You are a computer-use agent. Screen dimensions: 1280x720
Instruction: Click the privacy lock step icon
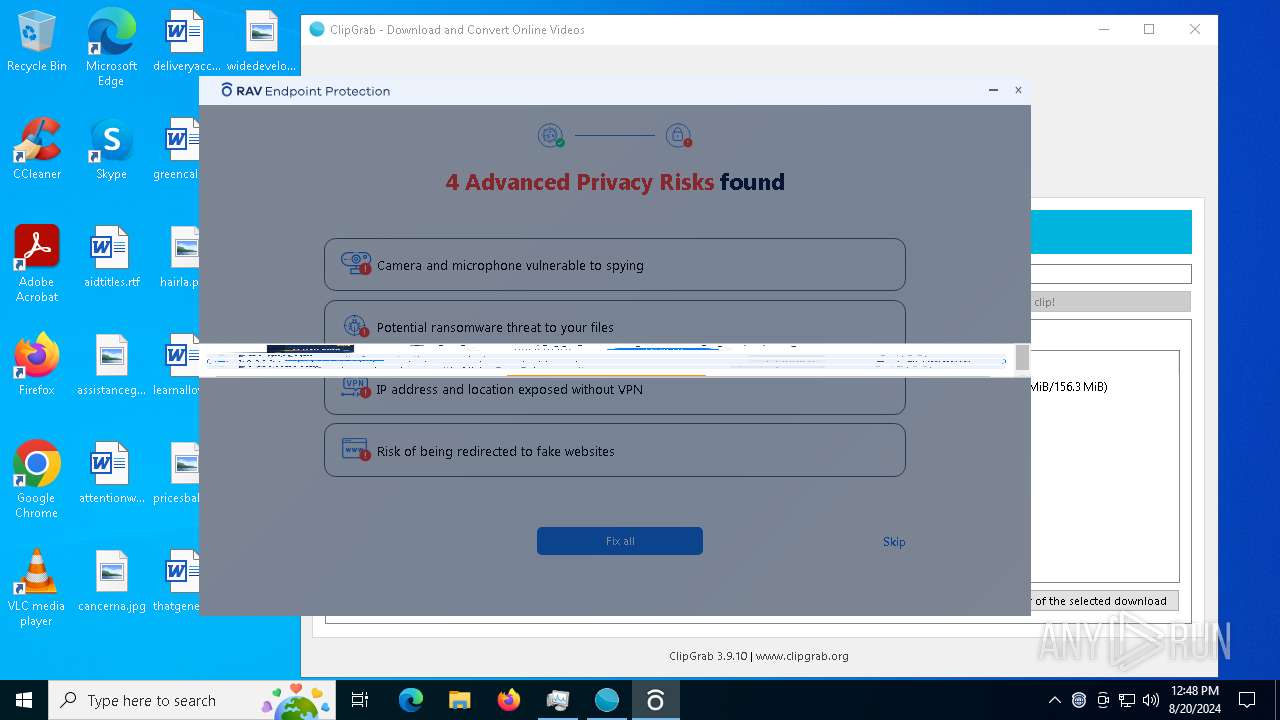[679, 135]
